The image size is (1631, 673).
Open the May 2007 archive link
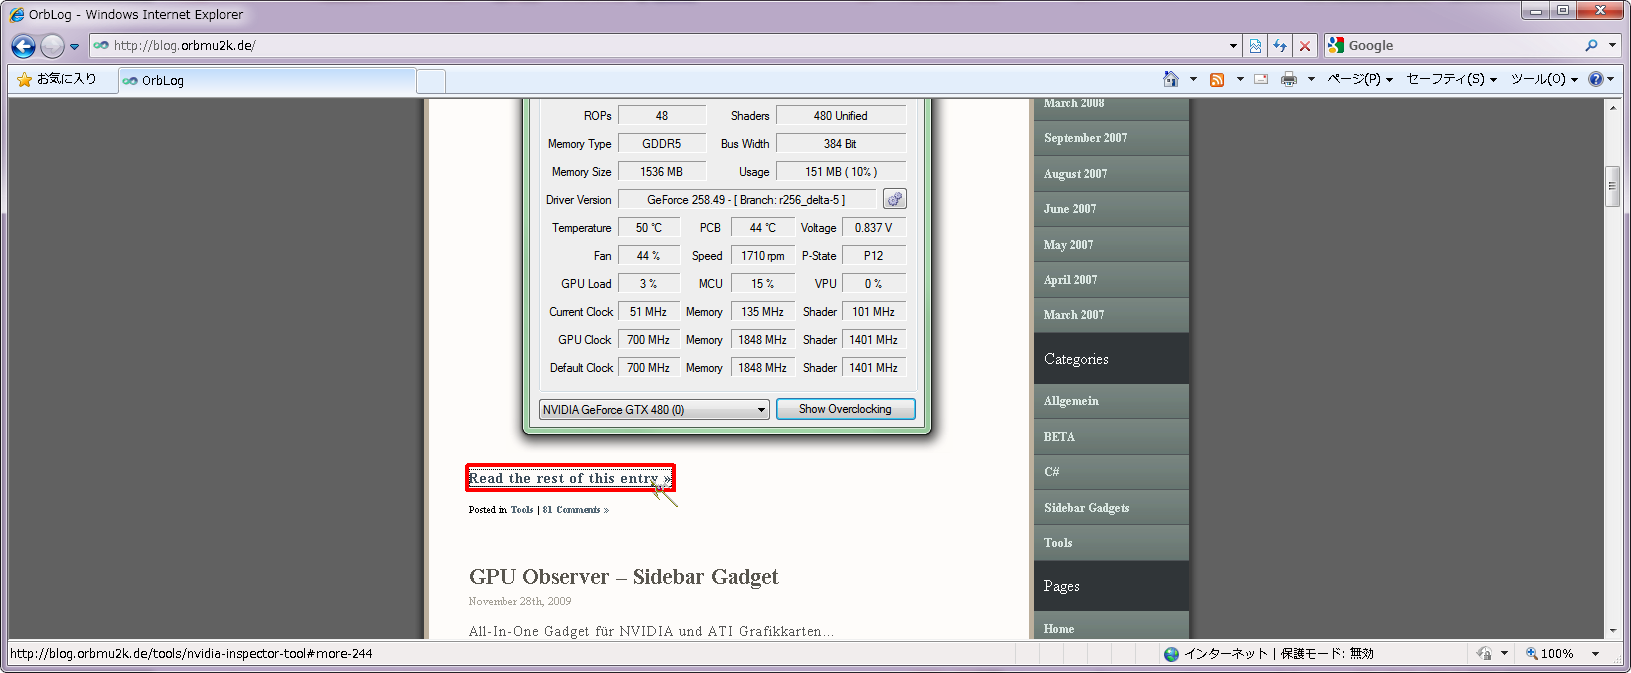tap(1068, 245)
